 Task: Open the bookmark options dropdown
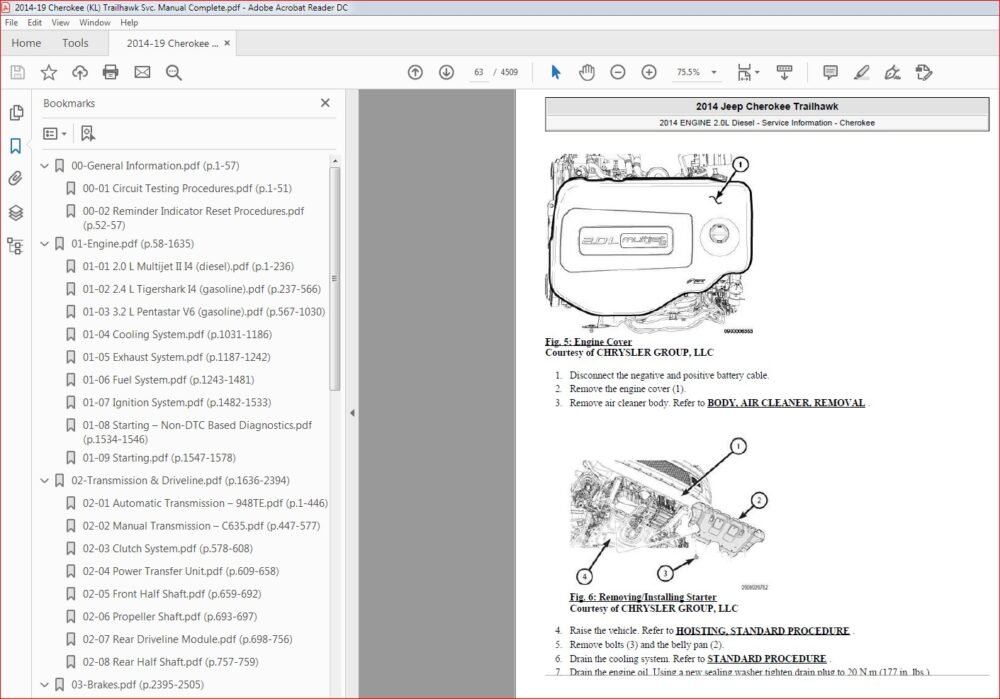click(55, 133)
